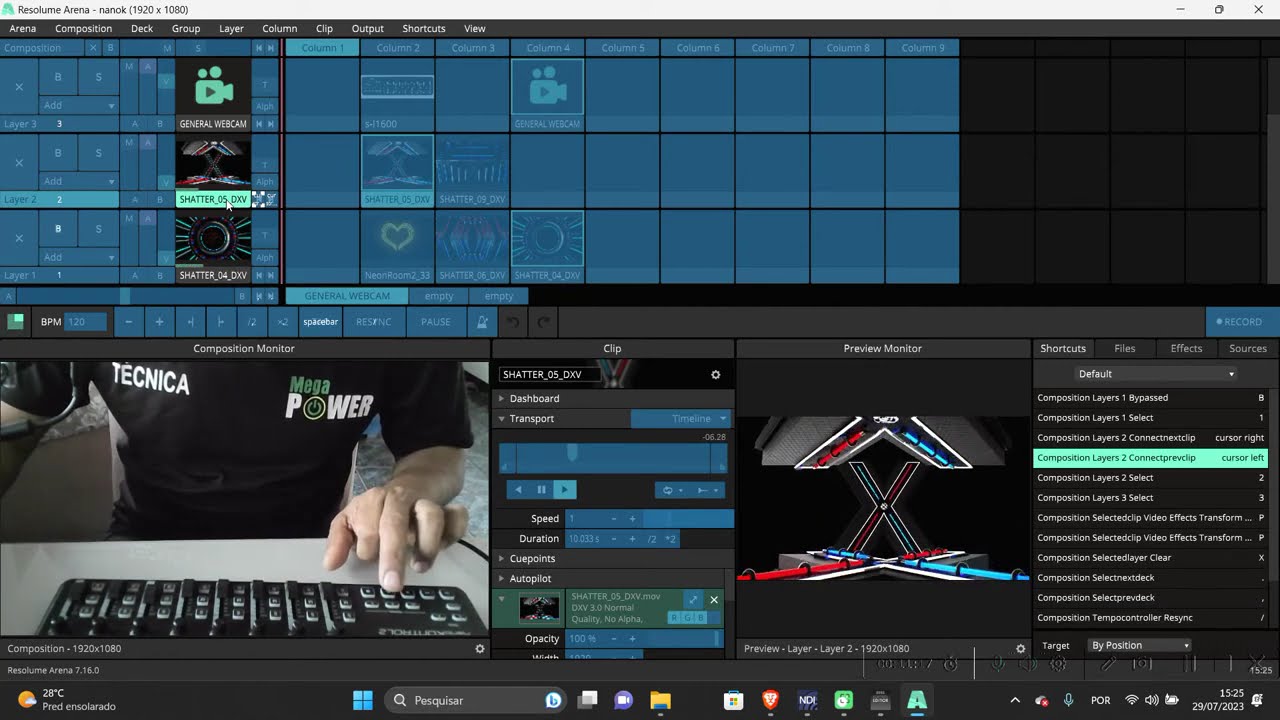Click the Windows Start button

363,701
